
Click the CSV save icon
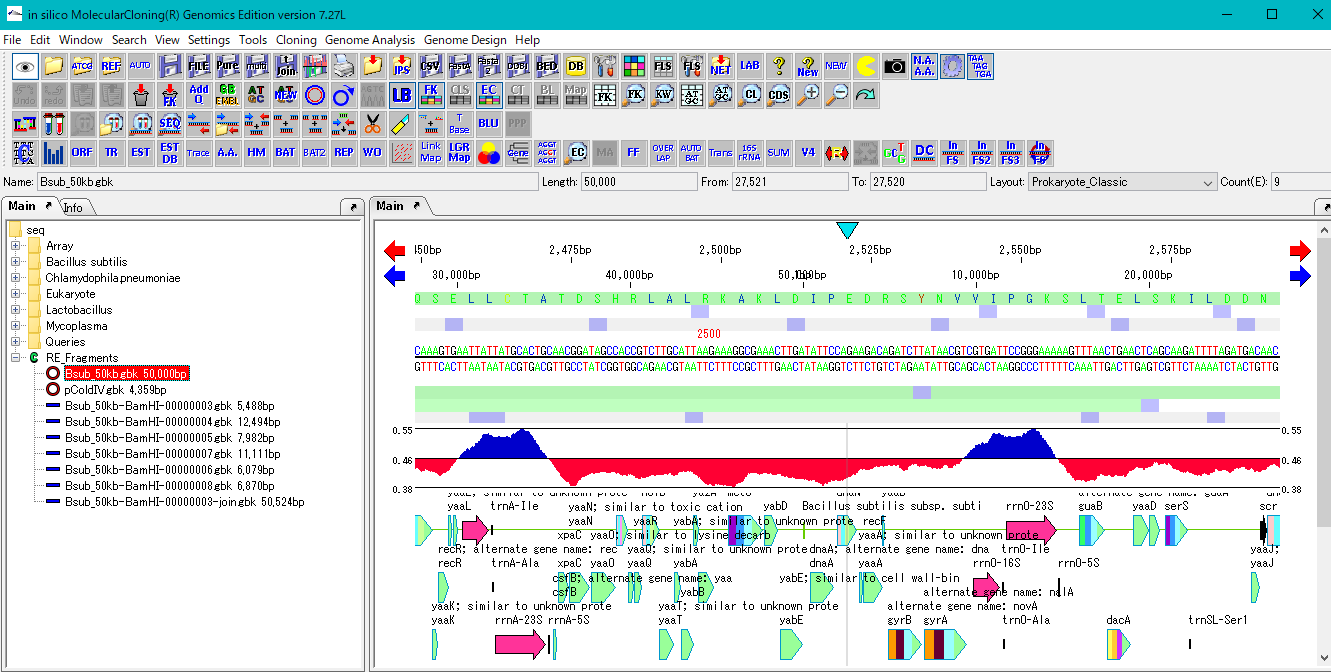click(431, 66)
